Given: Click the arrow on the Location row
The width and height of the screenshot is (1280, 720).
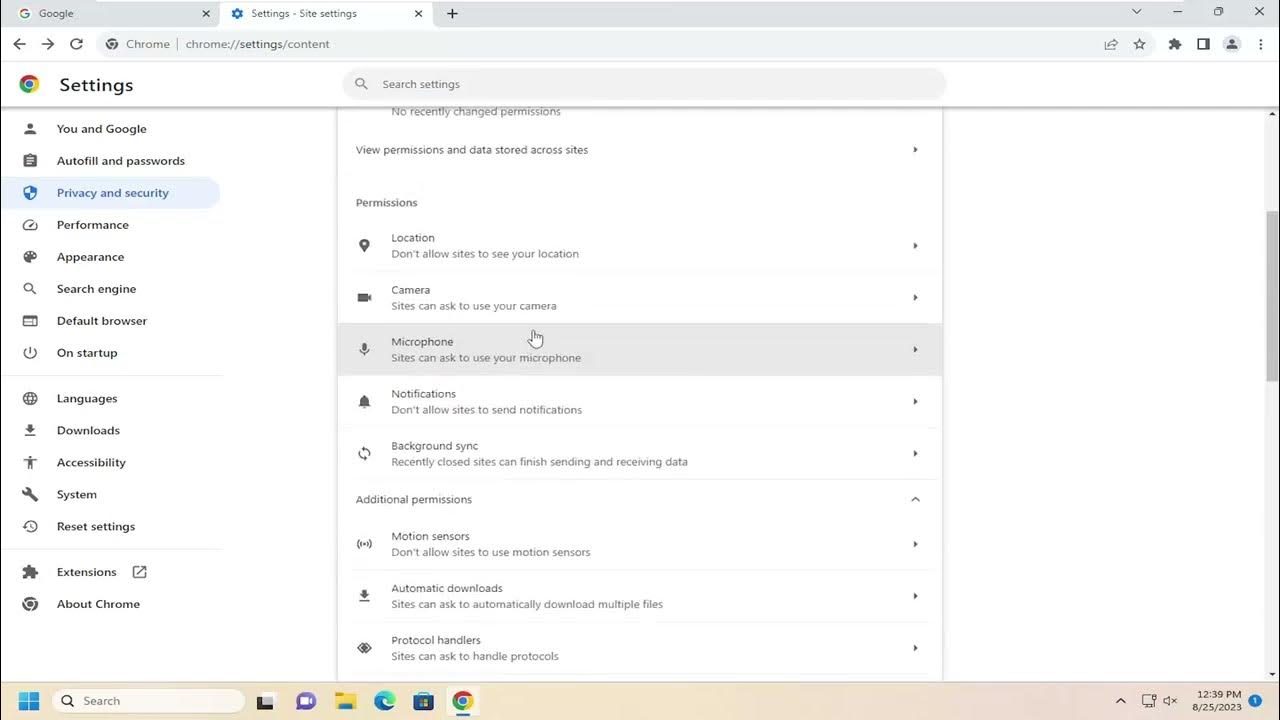Looking at the screenshot, I should coord(915,246).
